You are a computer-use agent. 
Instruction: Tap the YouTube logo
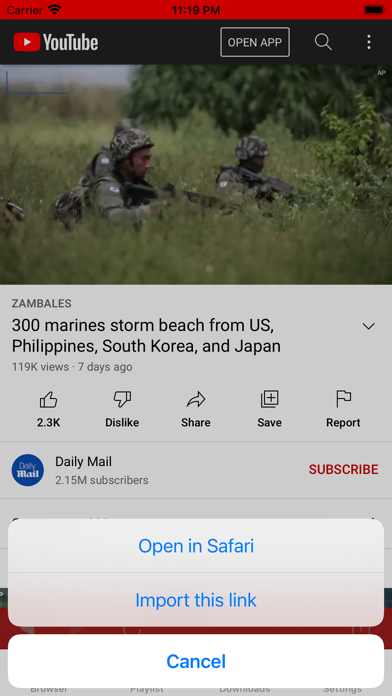(x=55, y=42)
